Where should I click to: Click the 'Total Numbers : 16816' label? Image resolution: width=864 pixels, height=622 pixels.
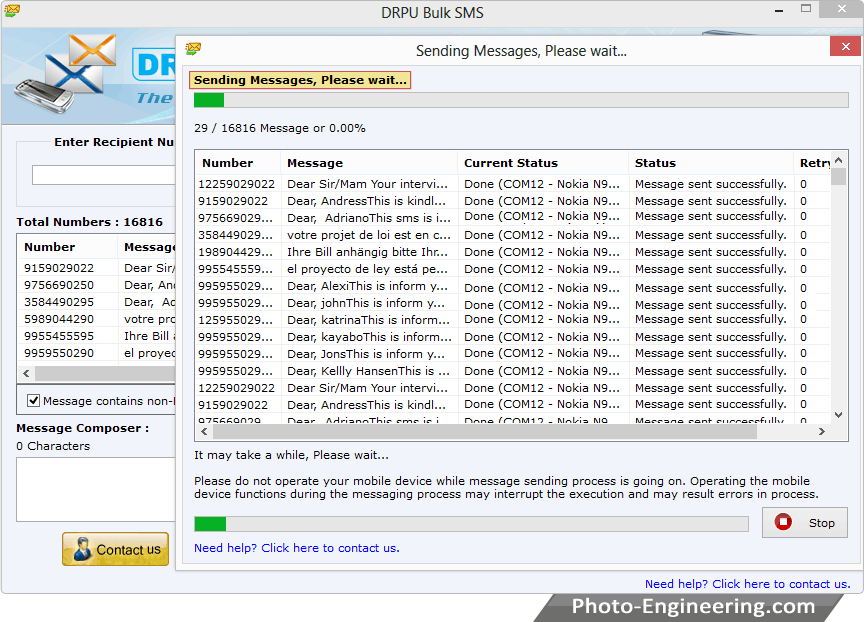click(89, 221)
